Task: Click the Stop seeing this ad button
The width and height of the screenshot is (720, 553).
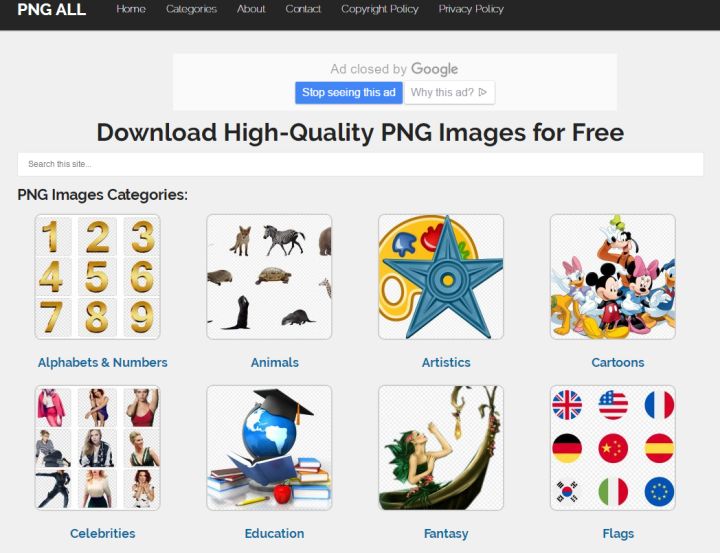Action: tap(349, 93)
